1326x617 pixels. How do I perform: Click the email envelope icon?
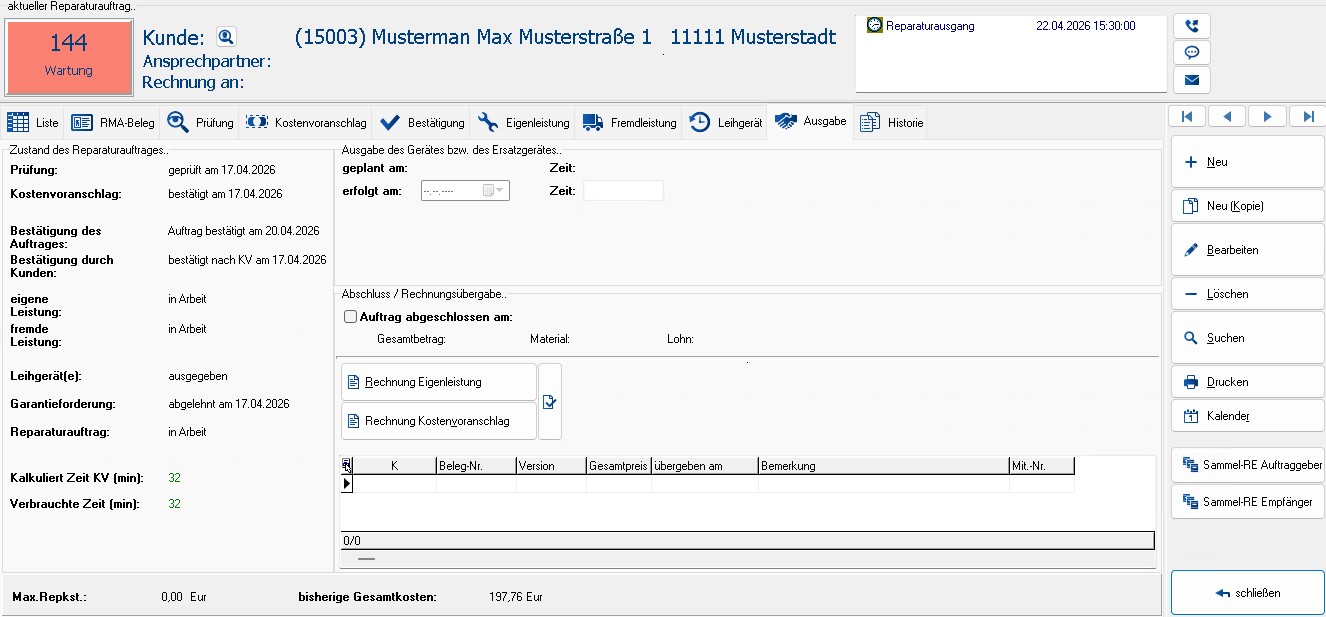tap(1191, 80)
